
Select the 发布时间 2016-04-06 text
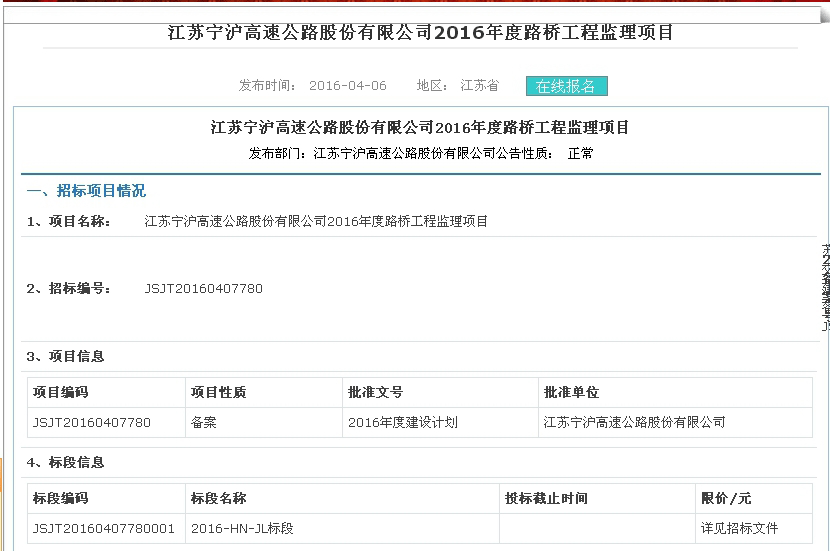312,85
